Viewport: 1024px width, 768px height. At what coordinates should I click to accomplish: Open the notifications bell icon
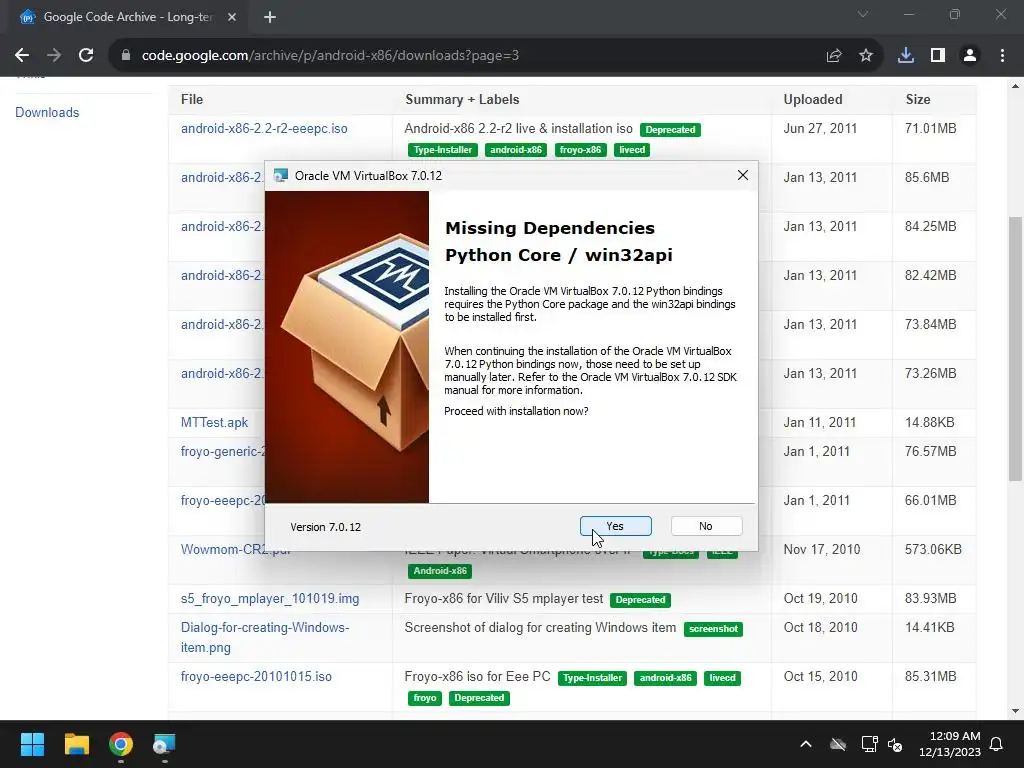[997, 744]
